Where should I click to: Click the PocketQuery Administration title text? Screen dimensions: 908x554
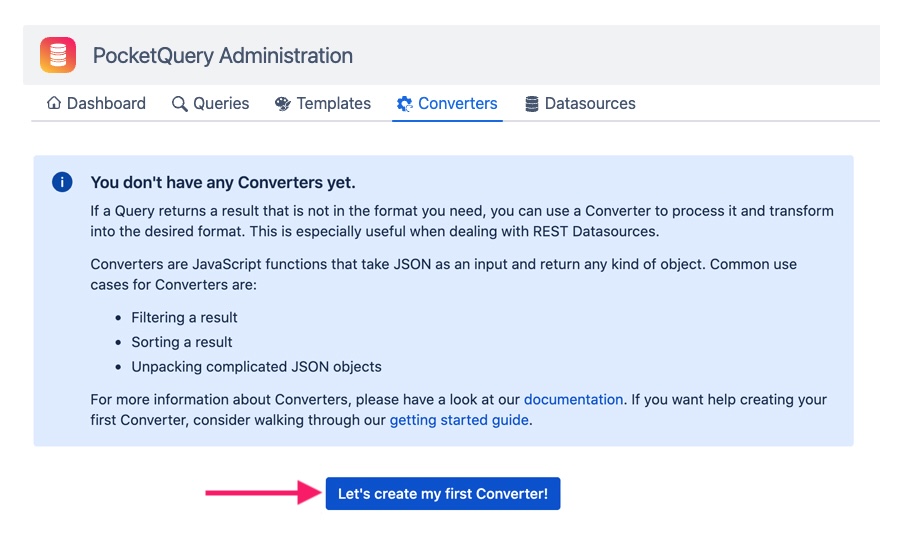222,56
